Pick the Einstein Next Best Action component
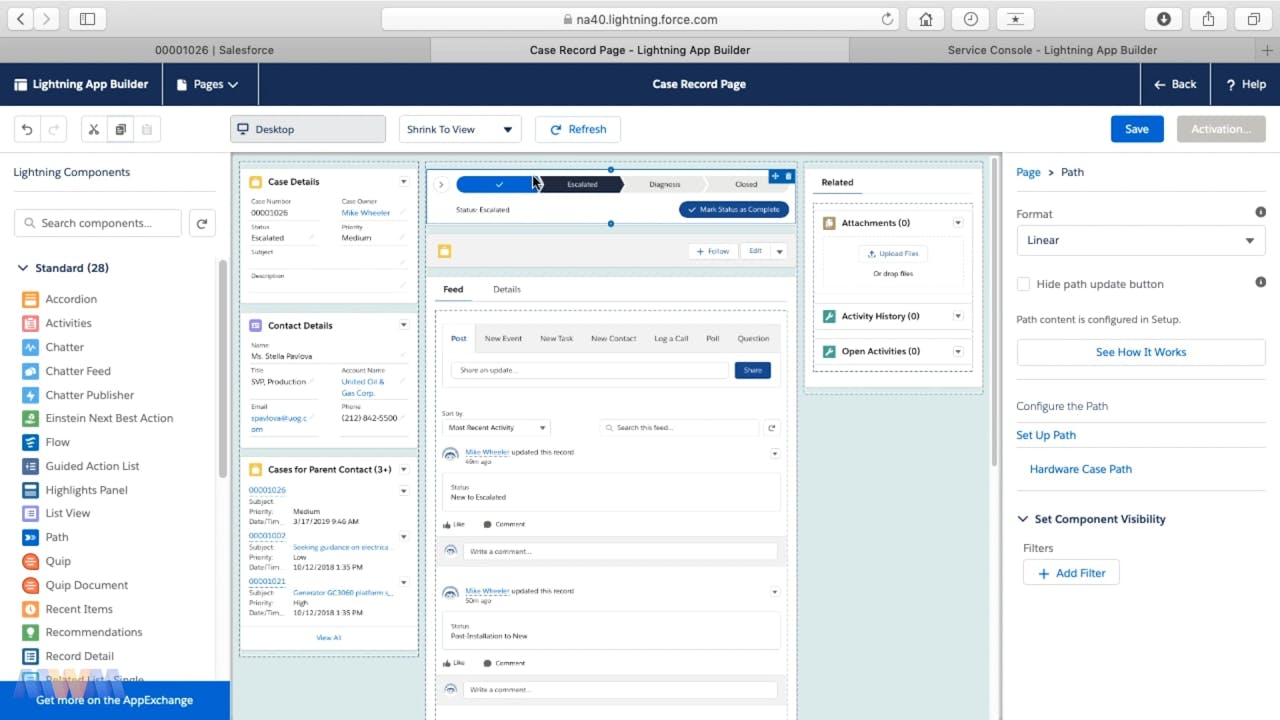 click(x=109, y=418)
